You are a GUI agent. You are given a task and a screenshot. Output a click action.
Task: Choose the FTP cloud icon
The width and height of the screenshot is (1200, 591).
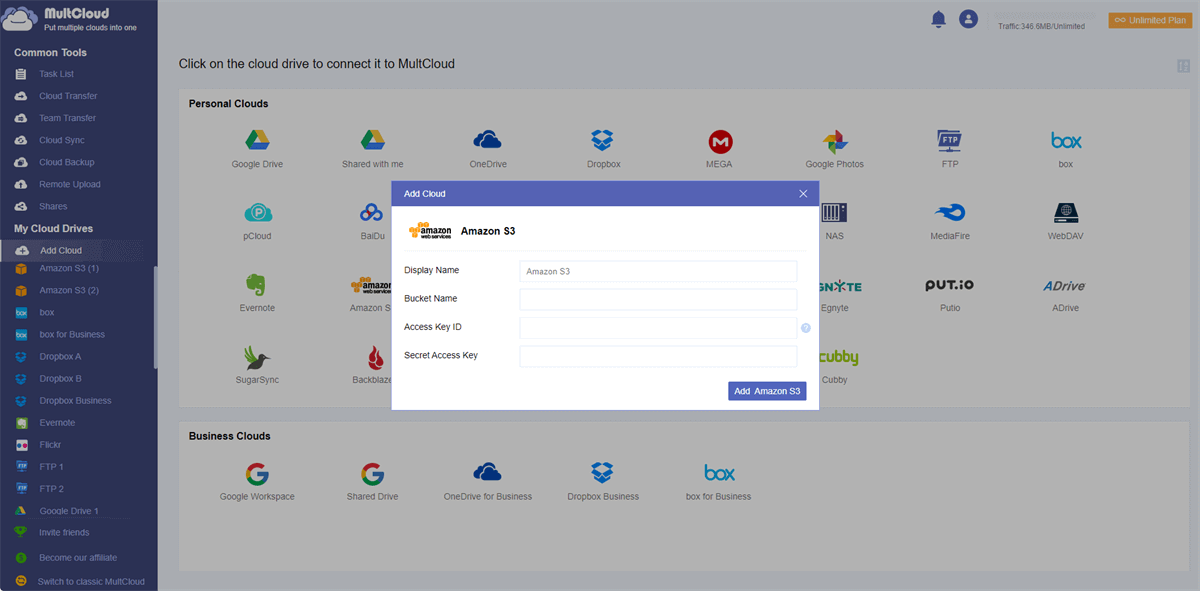(x=950, y=140)
